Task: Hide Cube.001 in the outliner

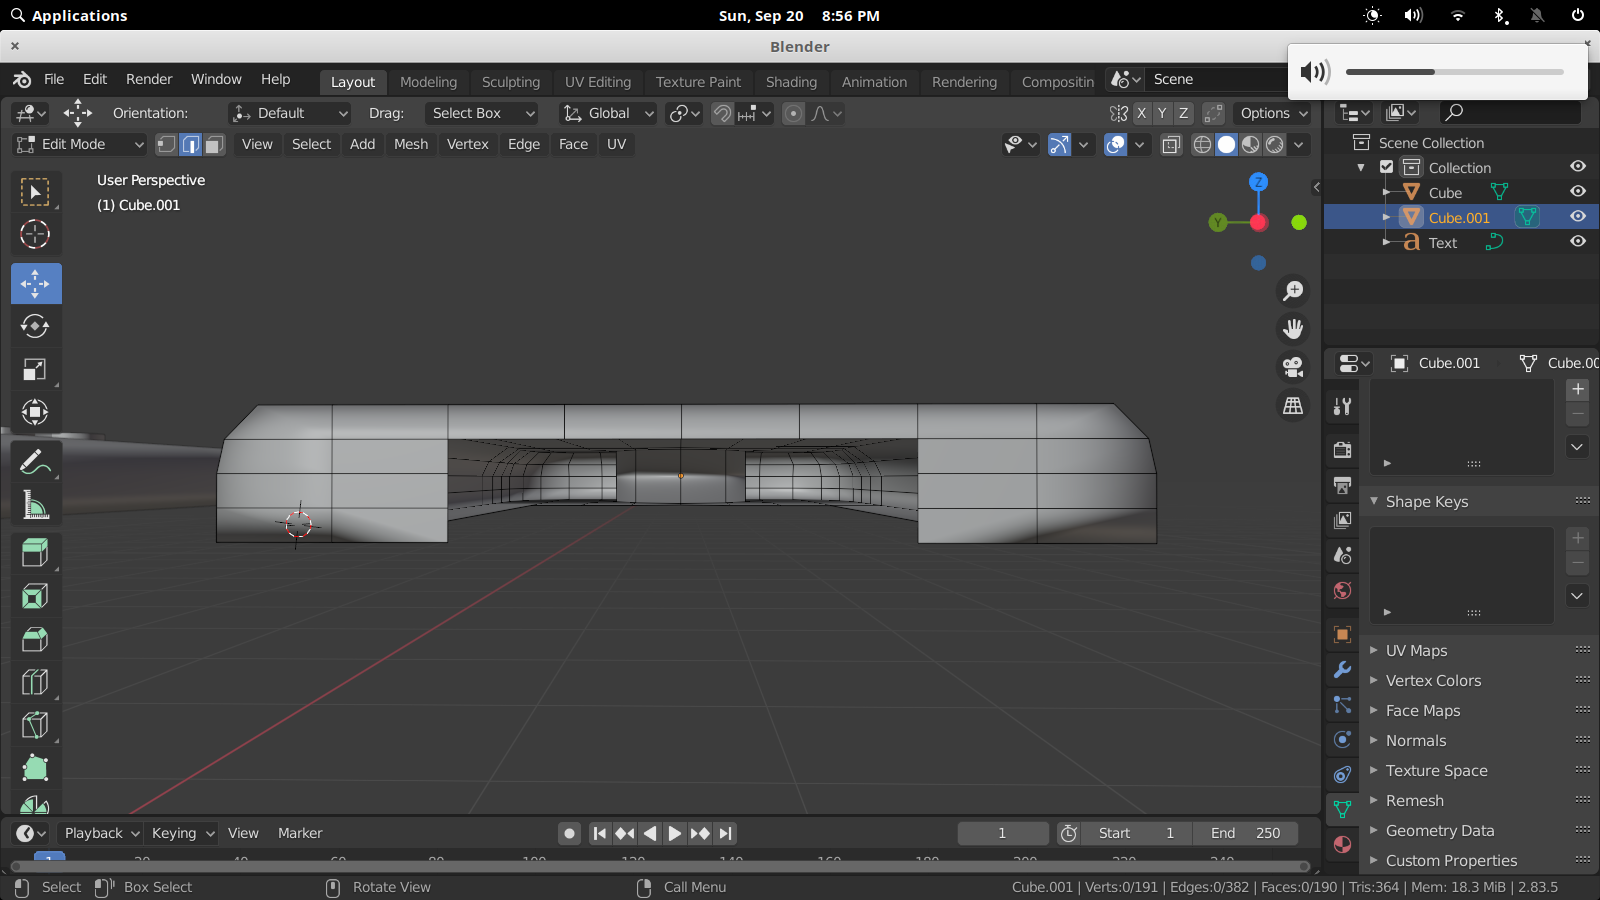Action: (1578, 217)
